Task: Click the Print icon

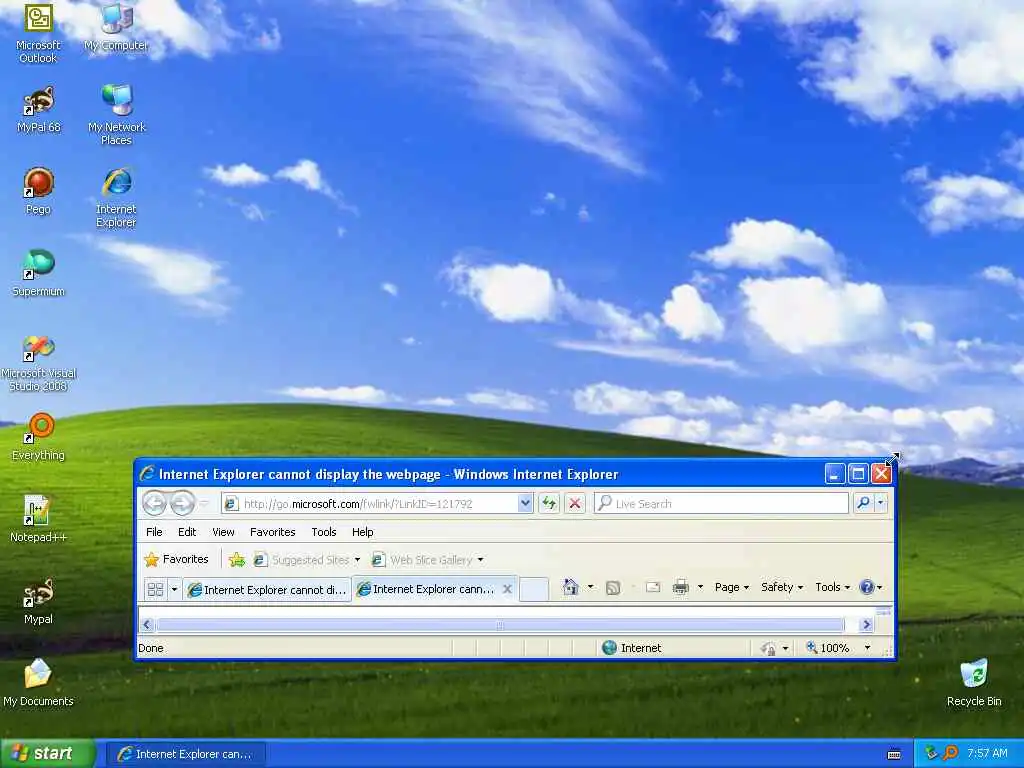Action: tap(680, 587)
